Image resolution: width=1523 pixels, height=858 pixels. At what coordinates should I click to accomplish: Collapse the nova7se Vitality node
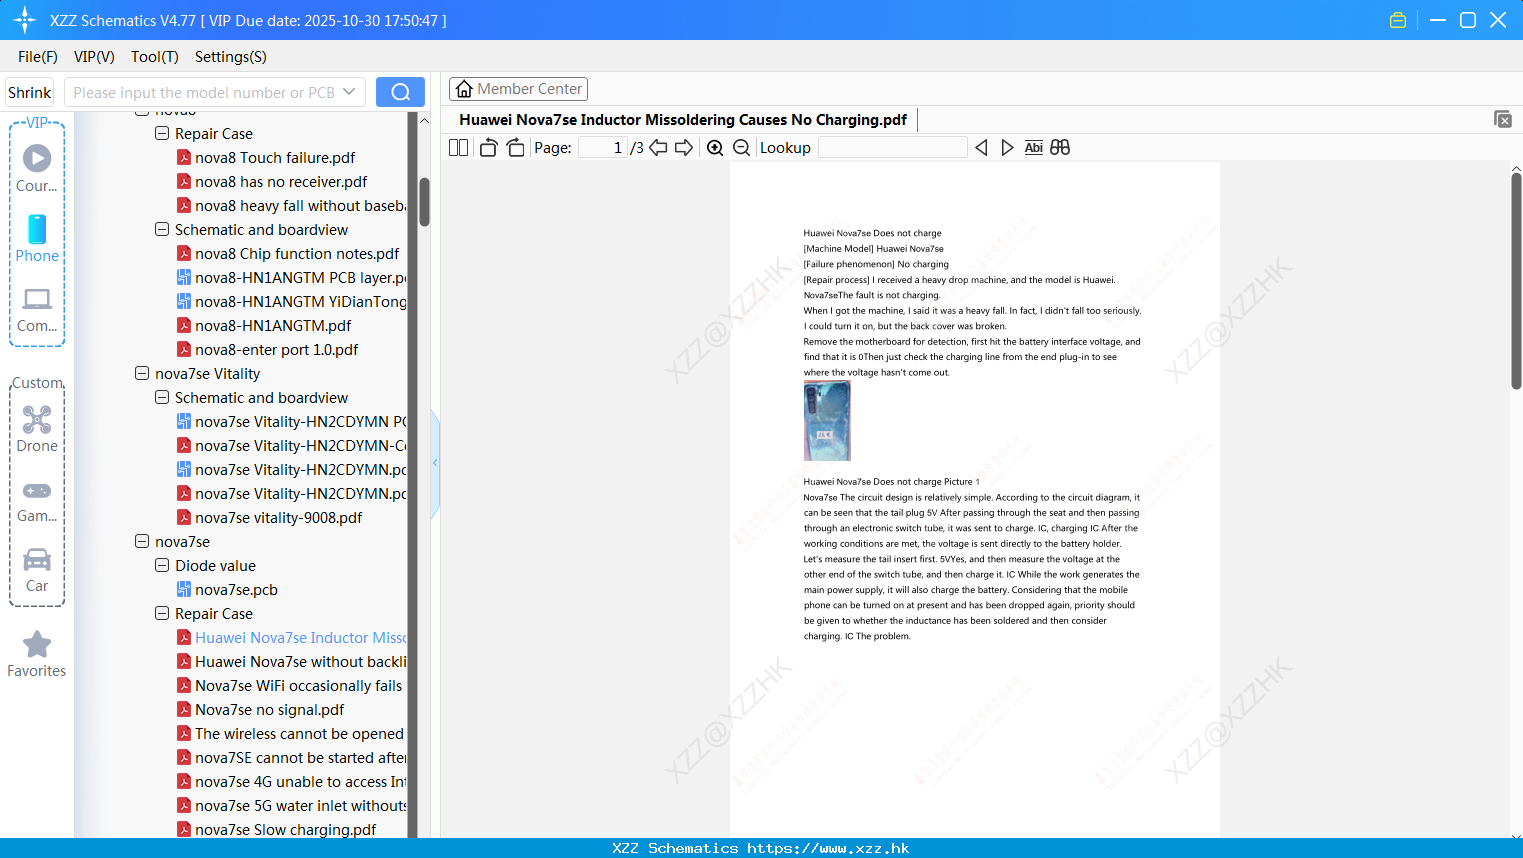click(142, 373)
